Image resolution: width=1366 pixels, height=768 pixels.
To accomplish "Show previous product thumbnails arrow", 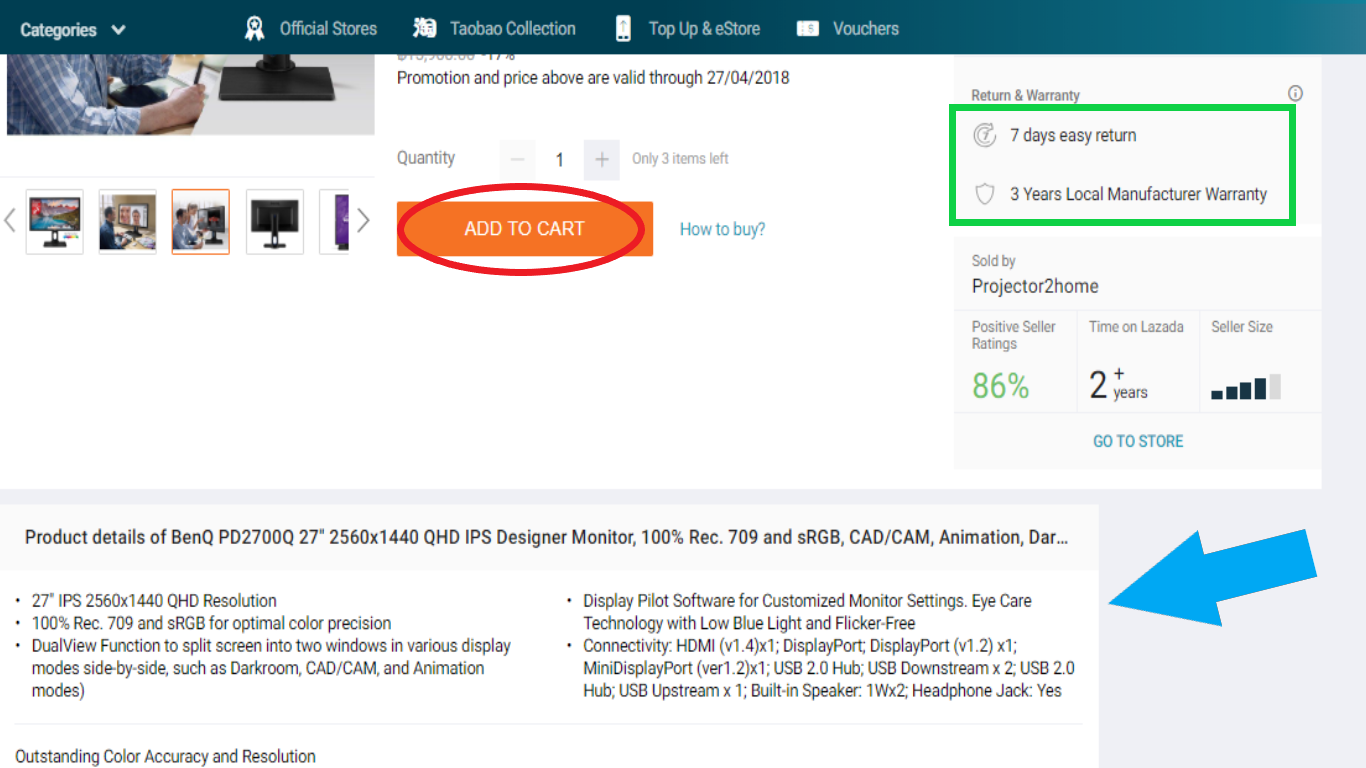I will pos(10,220).
